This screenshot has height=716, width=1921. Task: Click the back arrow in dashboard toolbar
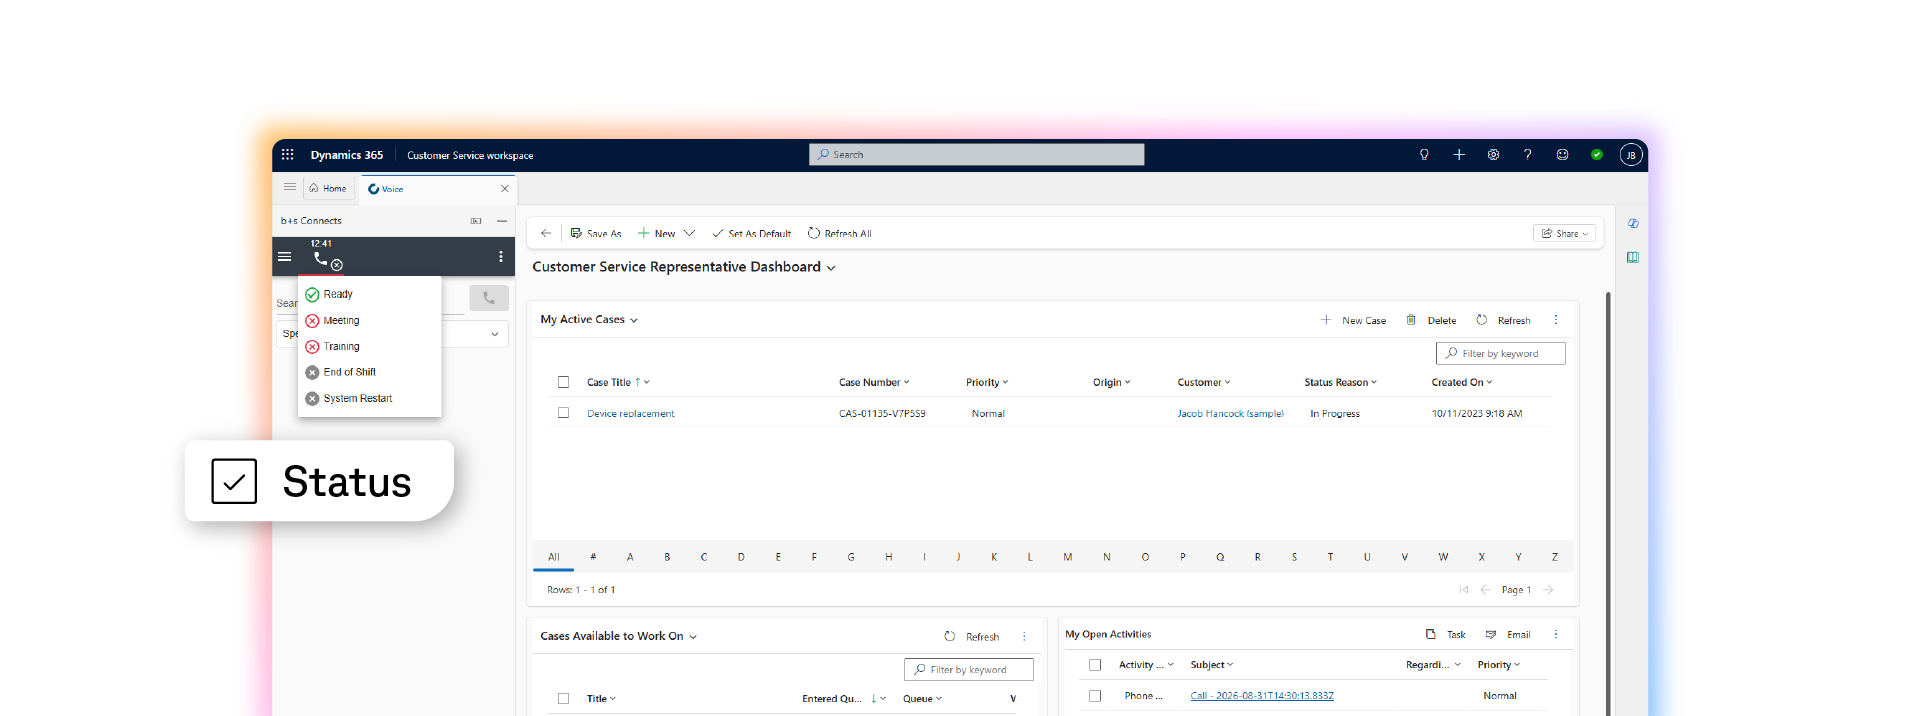pyautogui.click(x=546, y=233)
